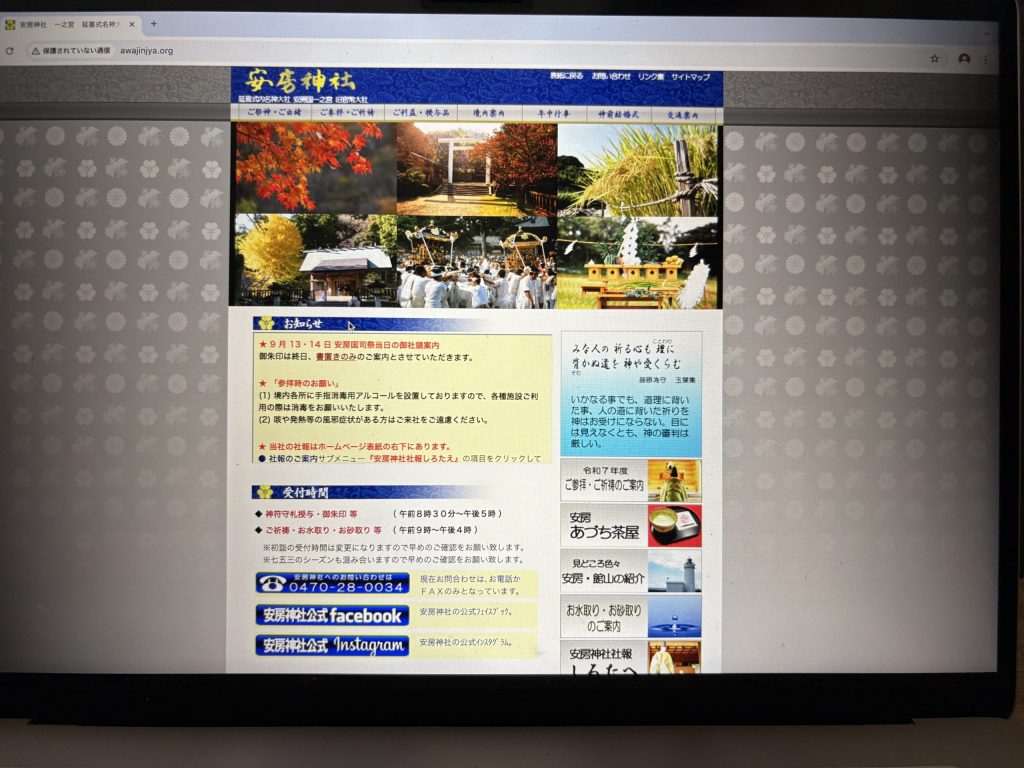This screenshot has width=1024, height=768.
Task: Open the Chrome three-dot menu
Action: click(x=988, y=60)
